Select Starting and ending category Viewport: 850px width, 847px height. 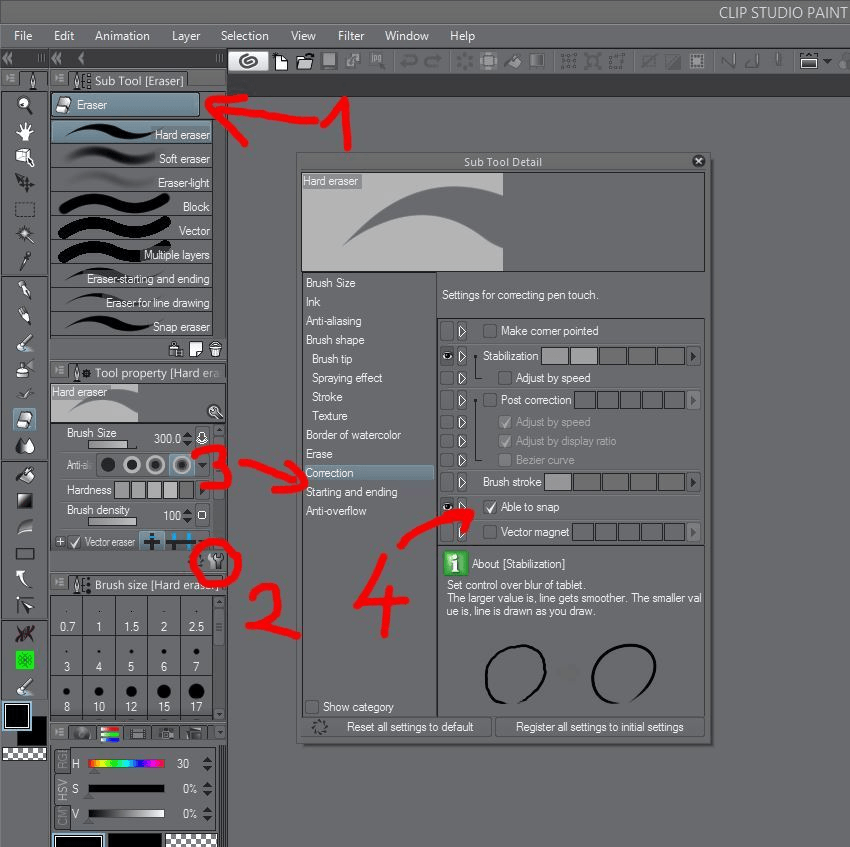[x=352, y=492]
